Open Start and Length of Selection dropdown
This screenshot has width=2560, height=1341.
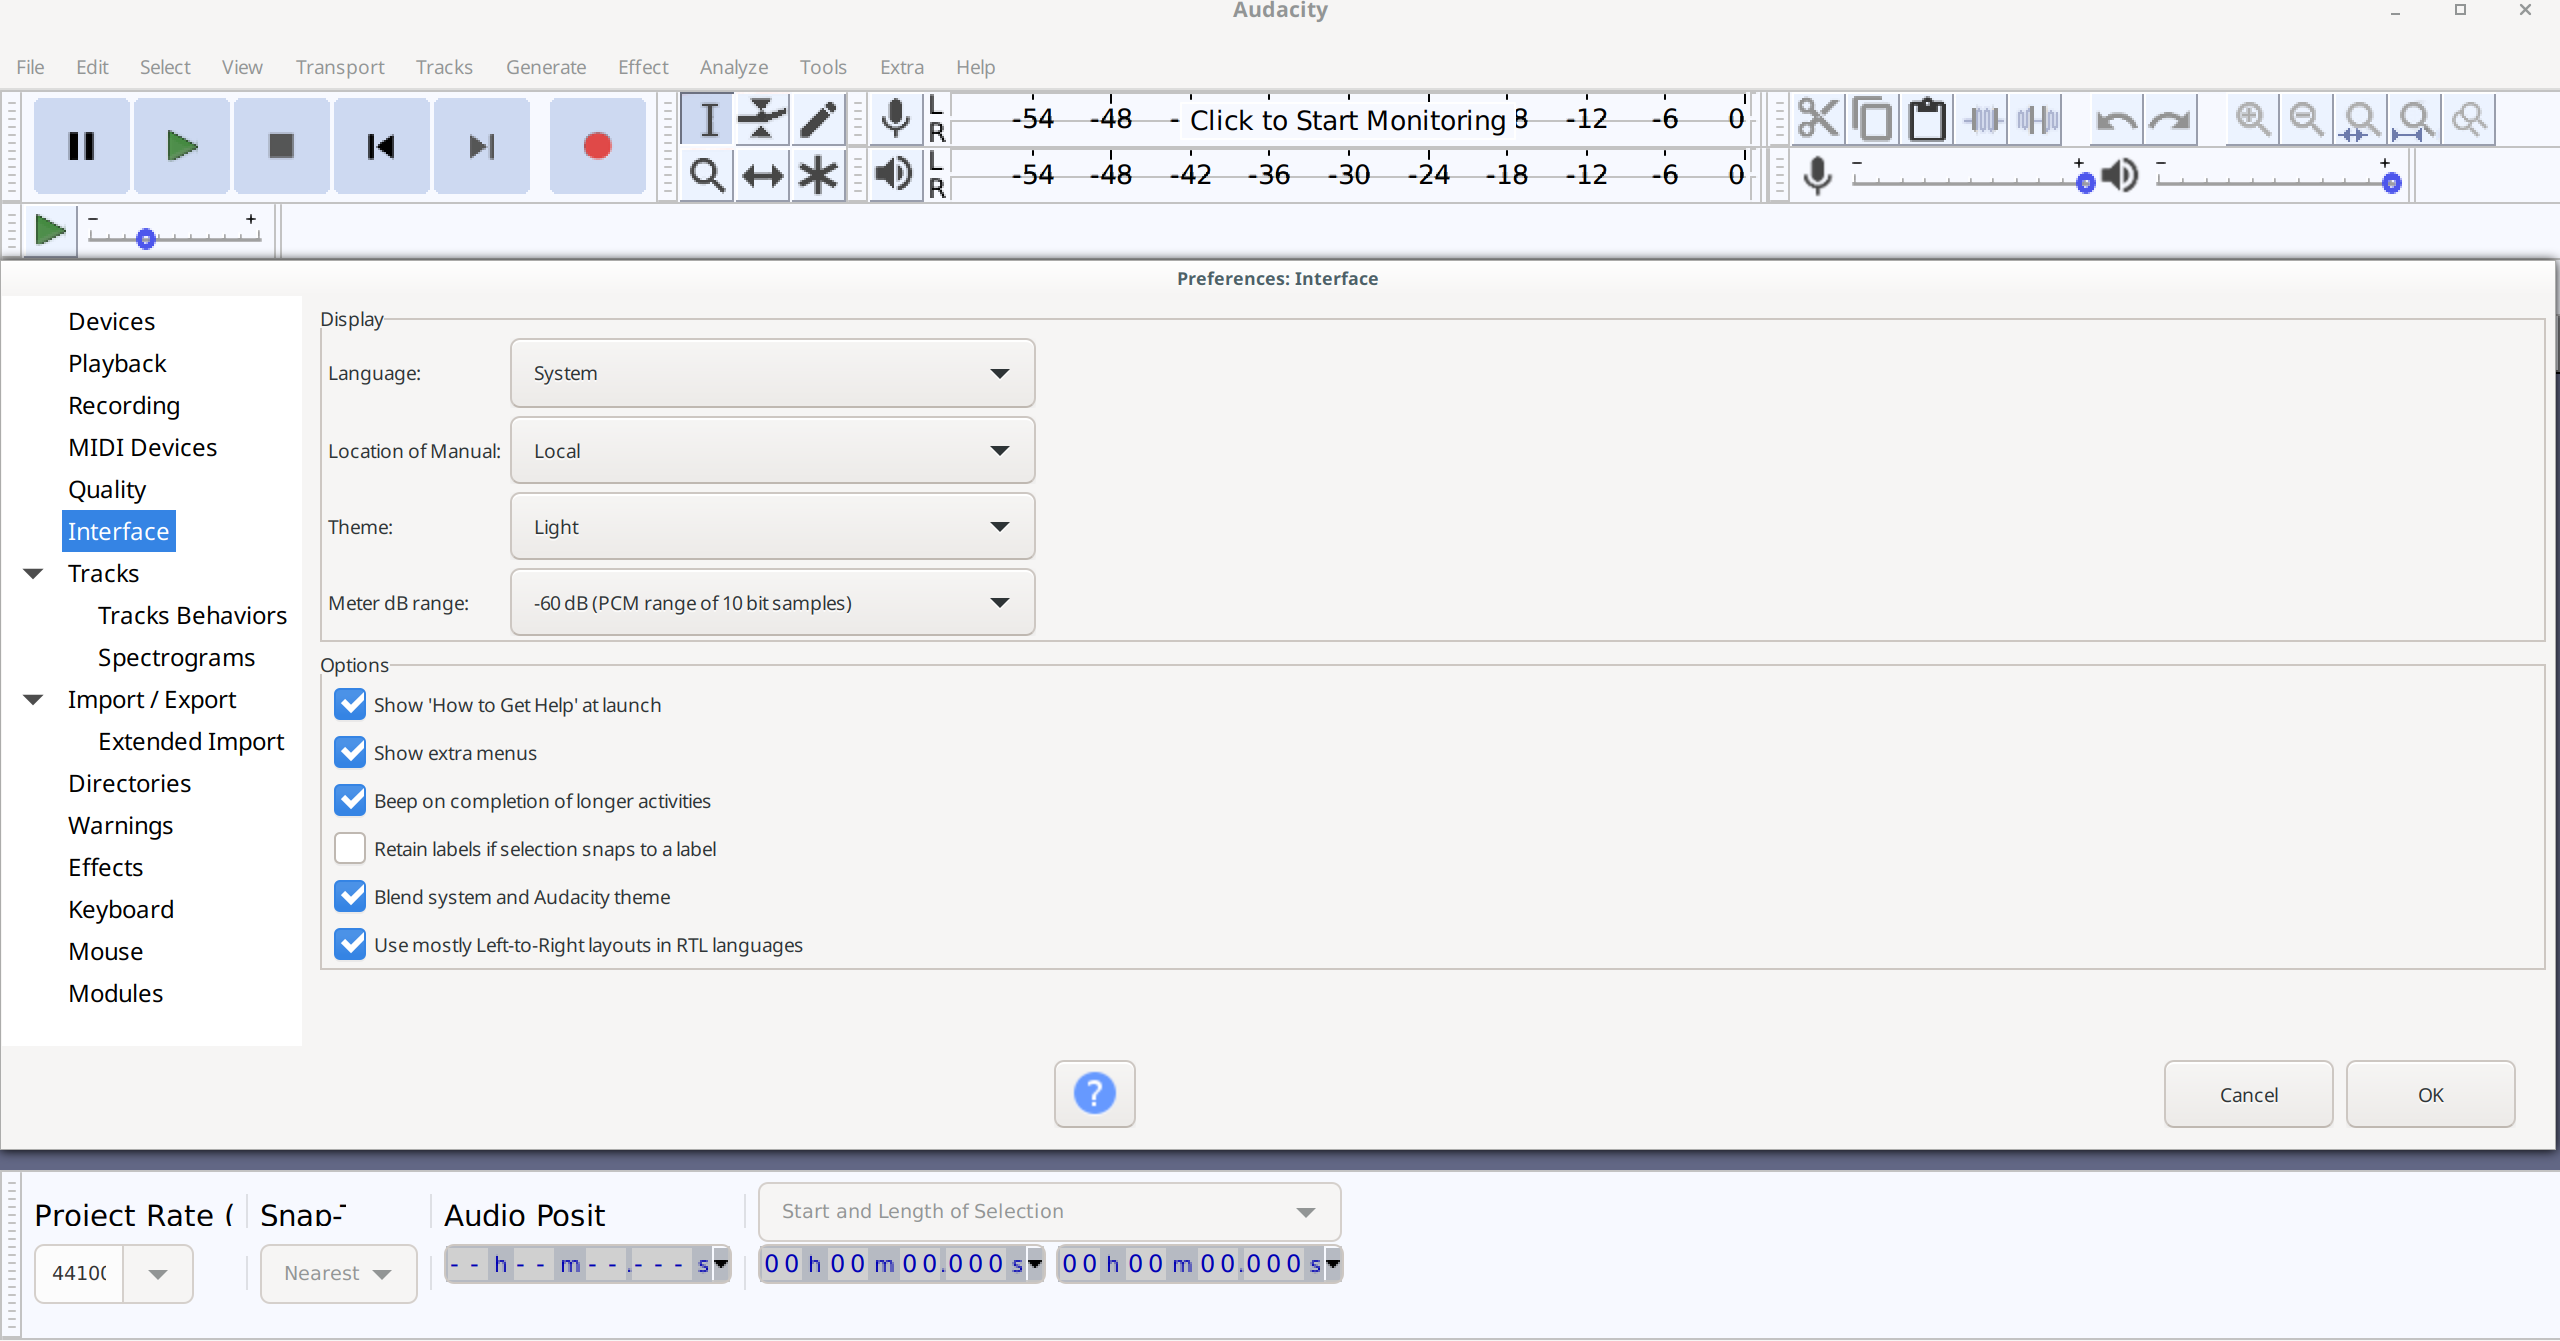(1049, 1212)
